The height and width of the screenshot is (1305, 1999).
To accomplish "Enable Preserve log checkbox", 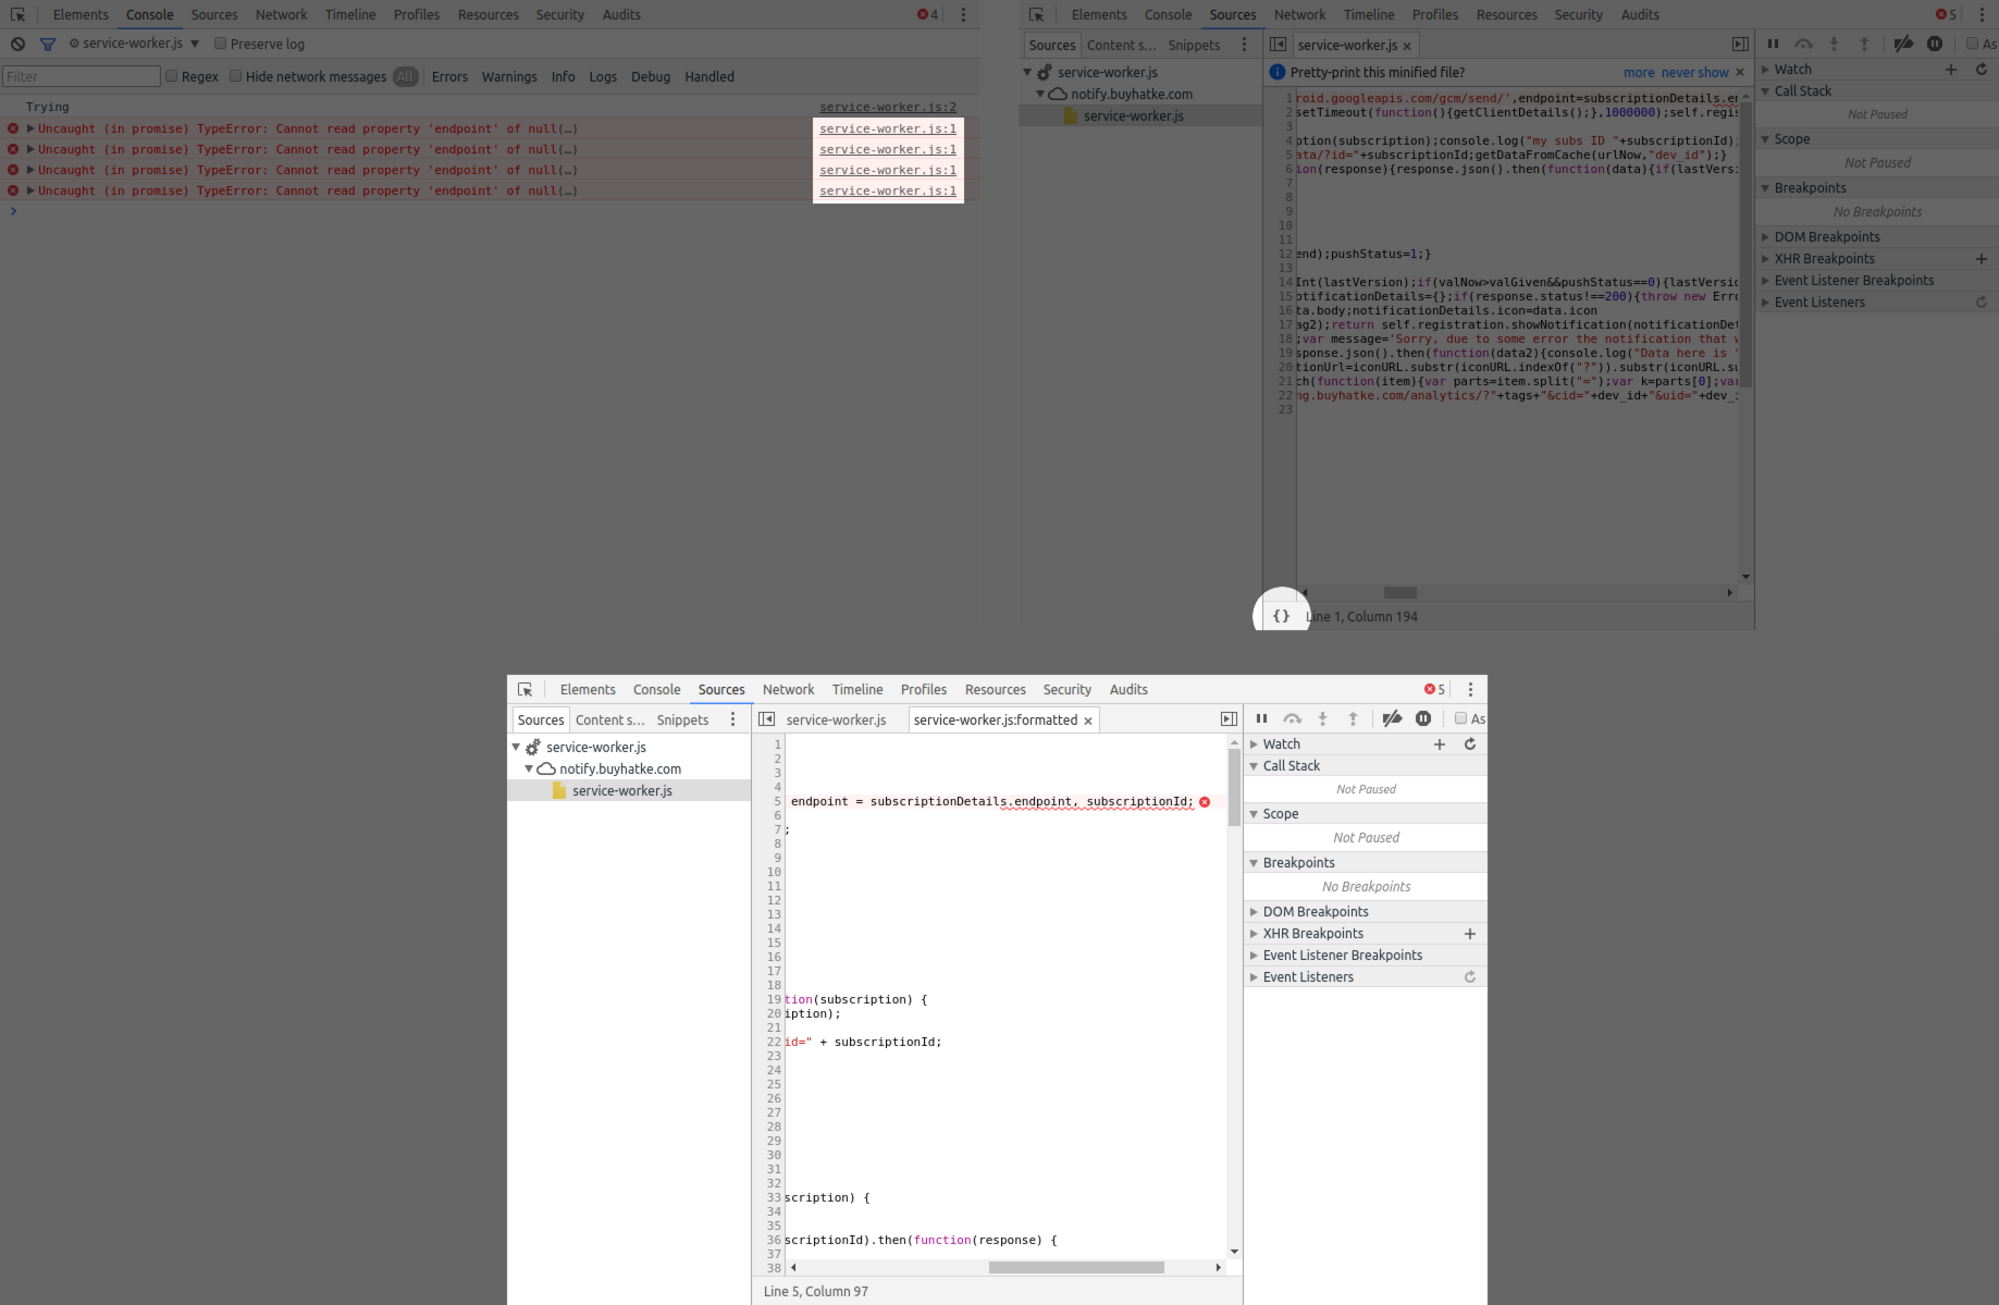I will click(x=220, y=44).
